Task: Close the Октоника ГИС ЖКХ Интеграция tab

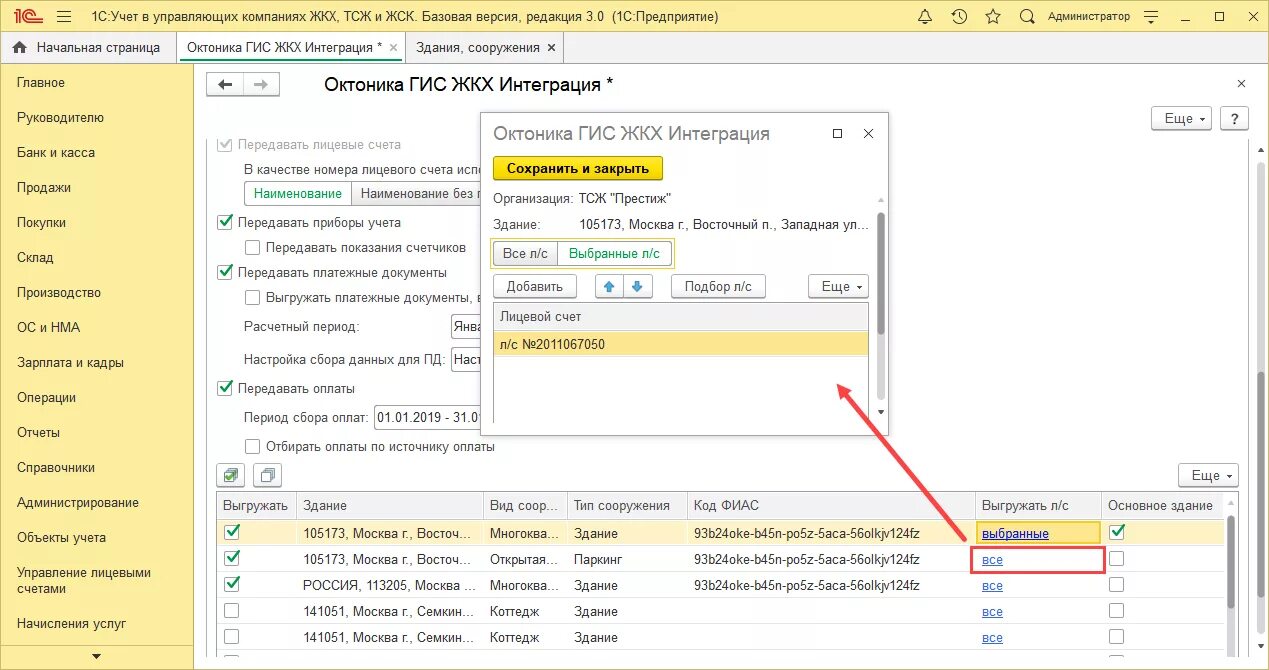Action: point(393,47)
